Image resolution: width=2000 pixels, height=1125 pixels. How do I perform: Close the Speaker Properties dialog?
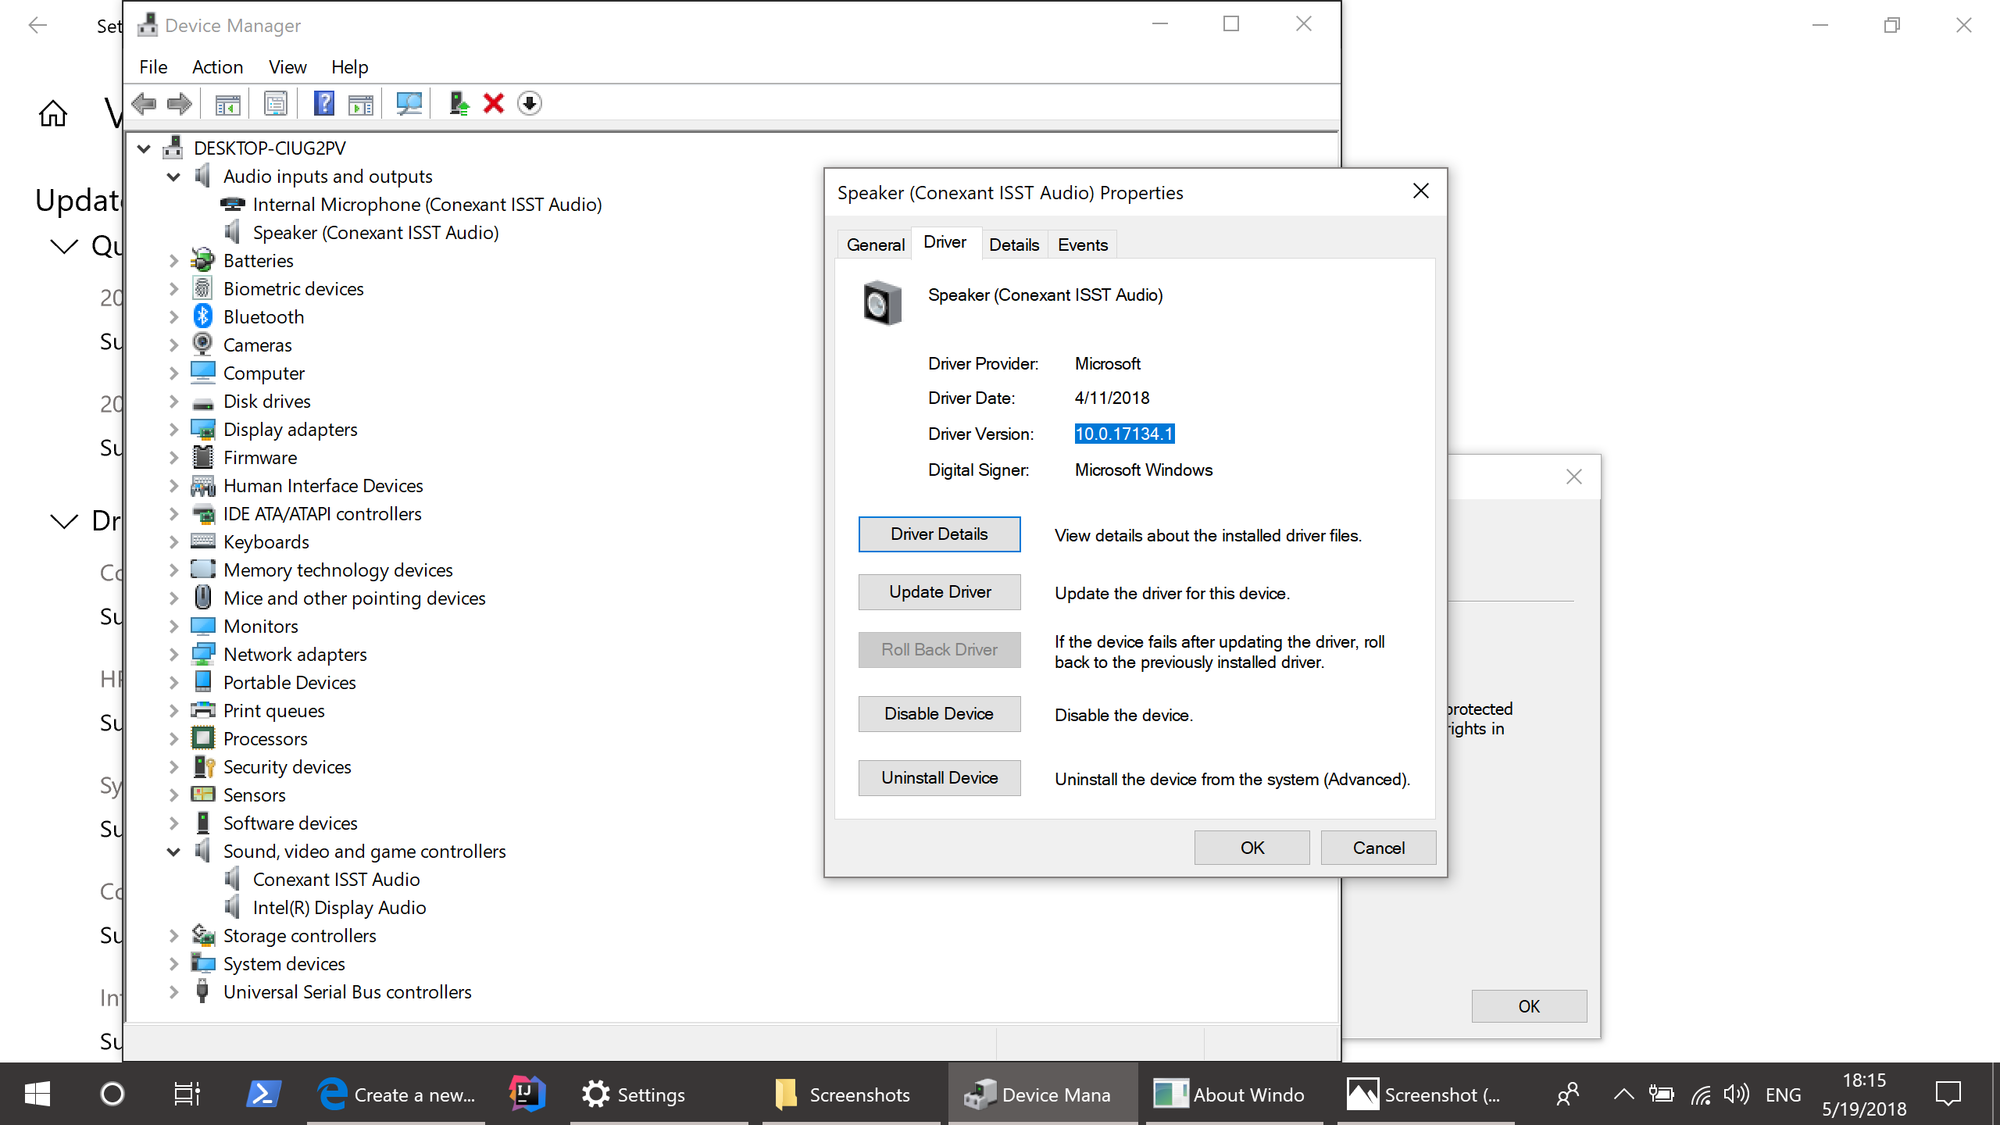coord(1420,191)
